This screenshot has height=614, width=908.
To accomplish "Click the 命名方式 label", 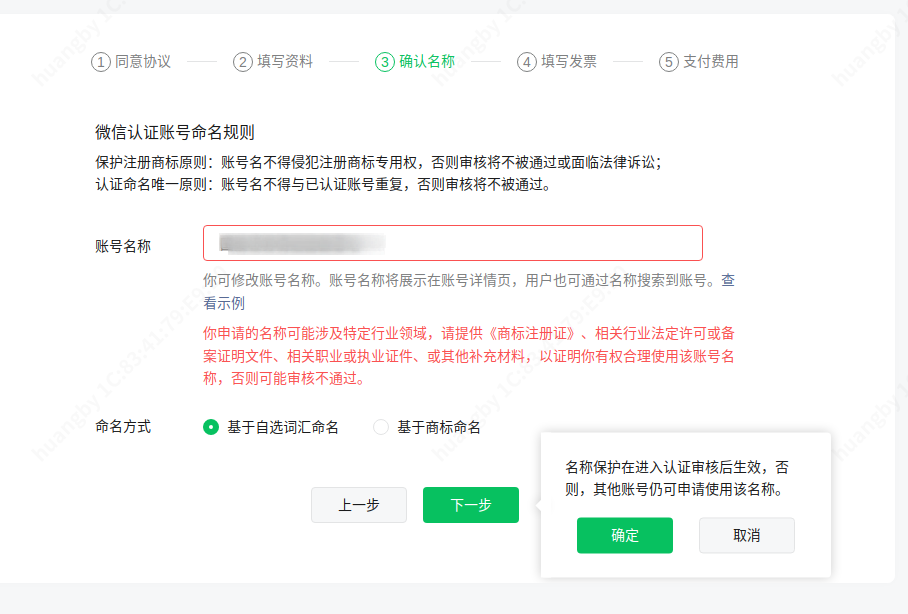I will [x=123, y=427].
